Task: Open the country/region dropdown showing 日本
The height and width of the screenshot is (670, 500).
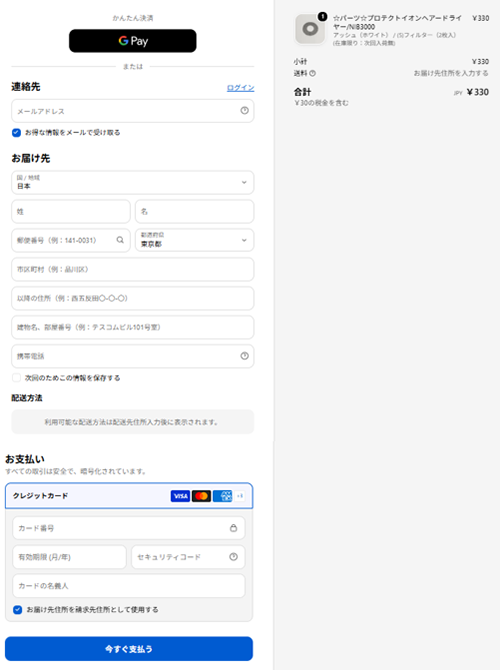Action: [133, 182]
